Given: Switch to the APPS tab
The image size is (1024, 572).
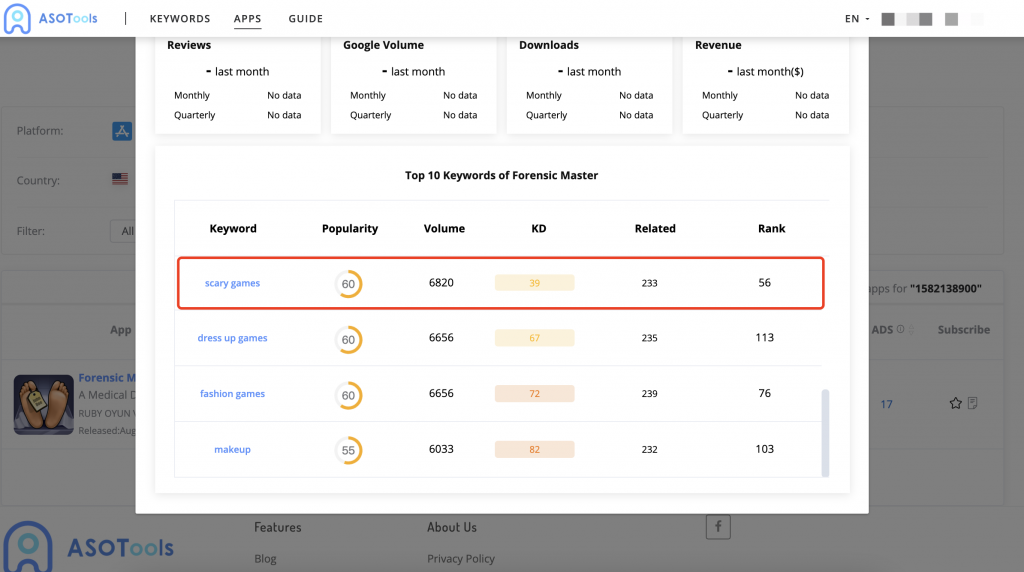Looking at the screenshot, I should click(247, 19).
